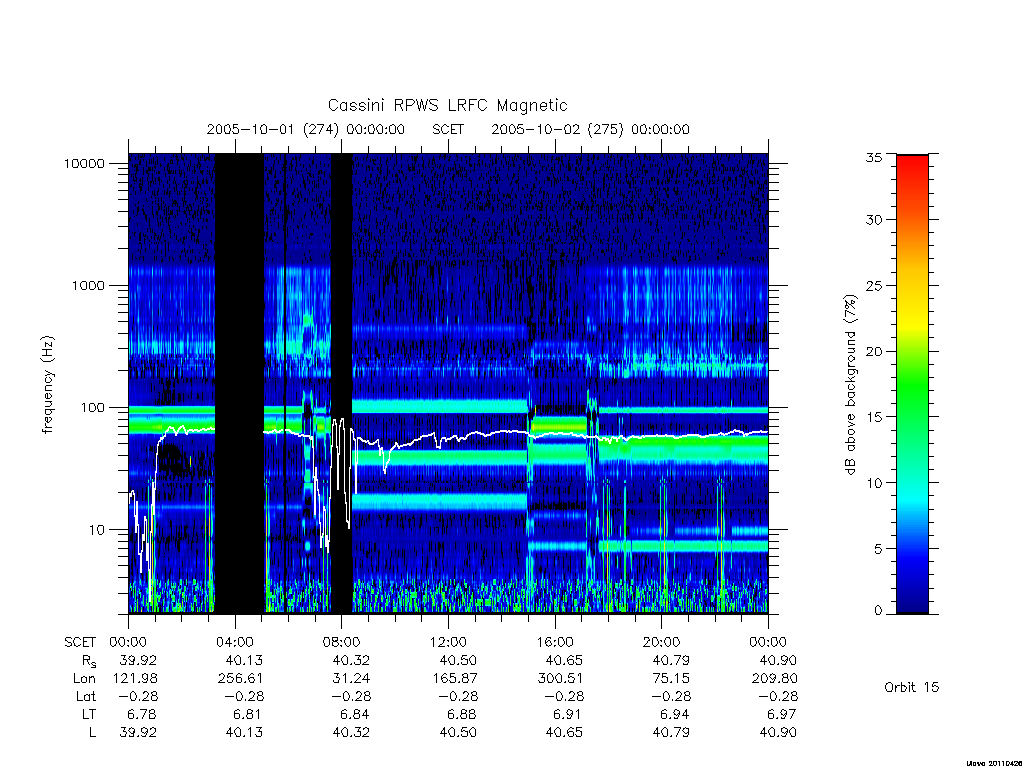The height and width of the screenshot is (768, 1024).
Task: Click the 'frequency (Hz)' axis label
Action: 47,385
